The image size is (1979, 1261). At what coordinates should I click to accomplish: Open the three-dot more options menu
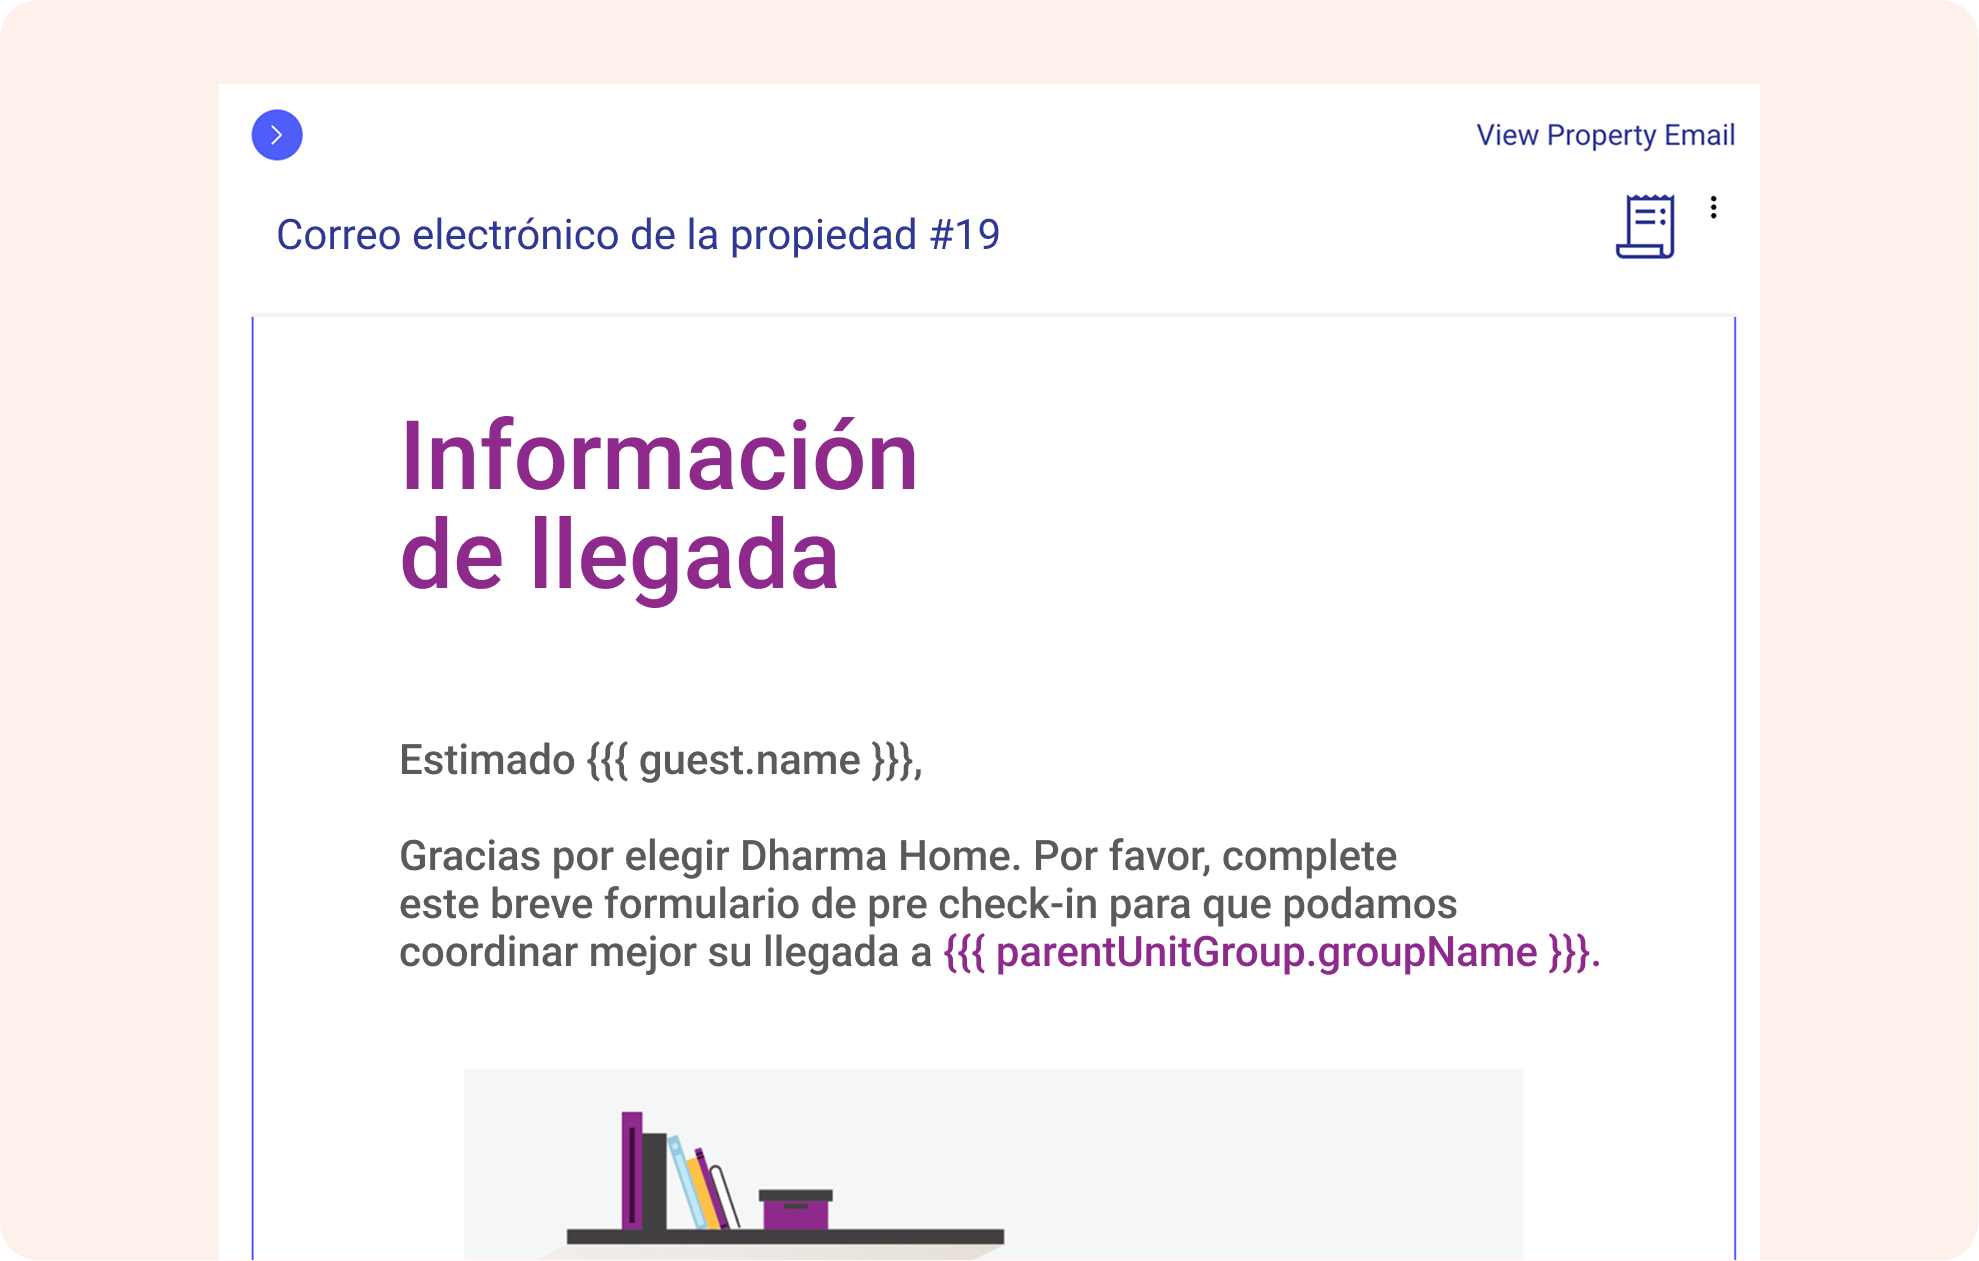click(x=1713, y=207)
